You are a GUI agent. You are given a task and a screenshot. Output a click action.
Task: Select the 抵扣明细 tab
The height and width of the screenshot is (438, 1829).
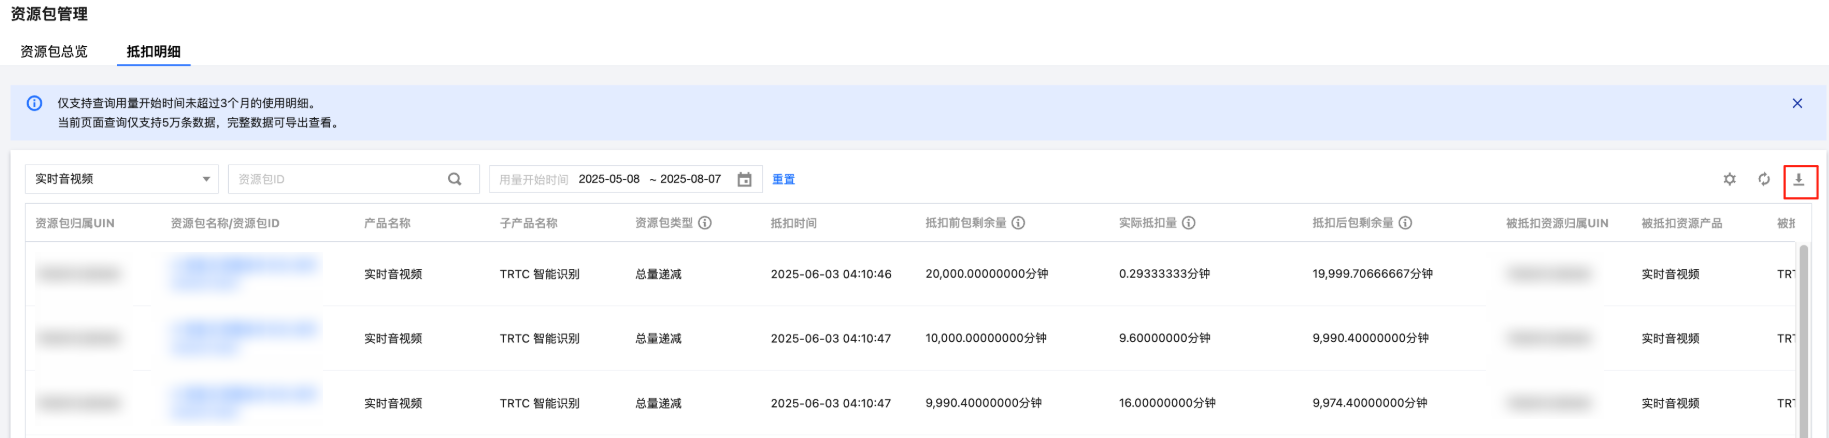point(153,52)
